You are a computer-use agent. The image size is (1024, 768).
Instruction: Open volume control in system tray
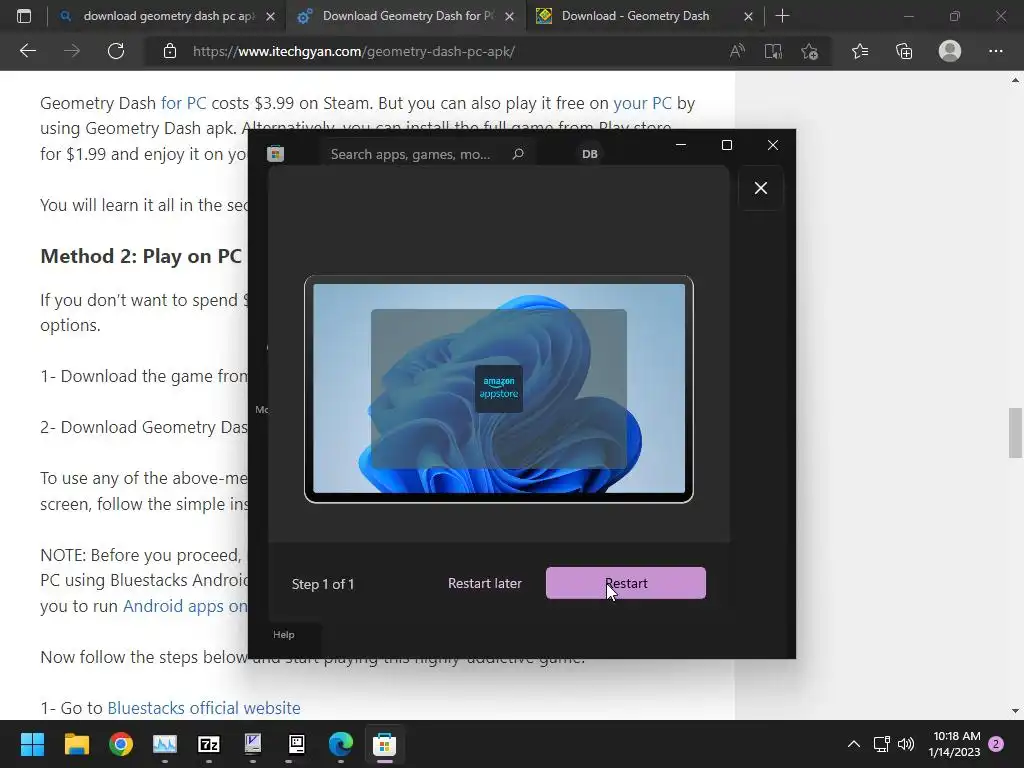[x=906, y=744]
